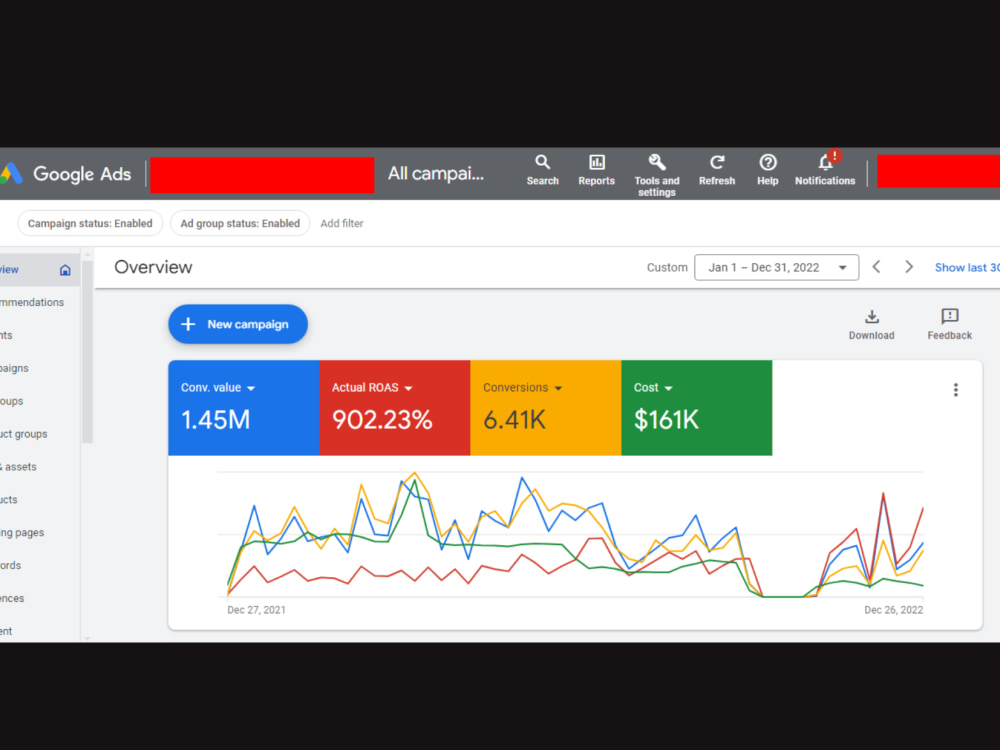Open the All campaigns selector
Screen dimensions: 1000x750
[x=436, y=173]
